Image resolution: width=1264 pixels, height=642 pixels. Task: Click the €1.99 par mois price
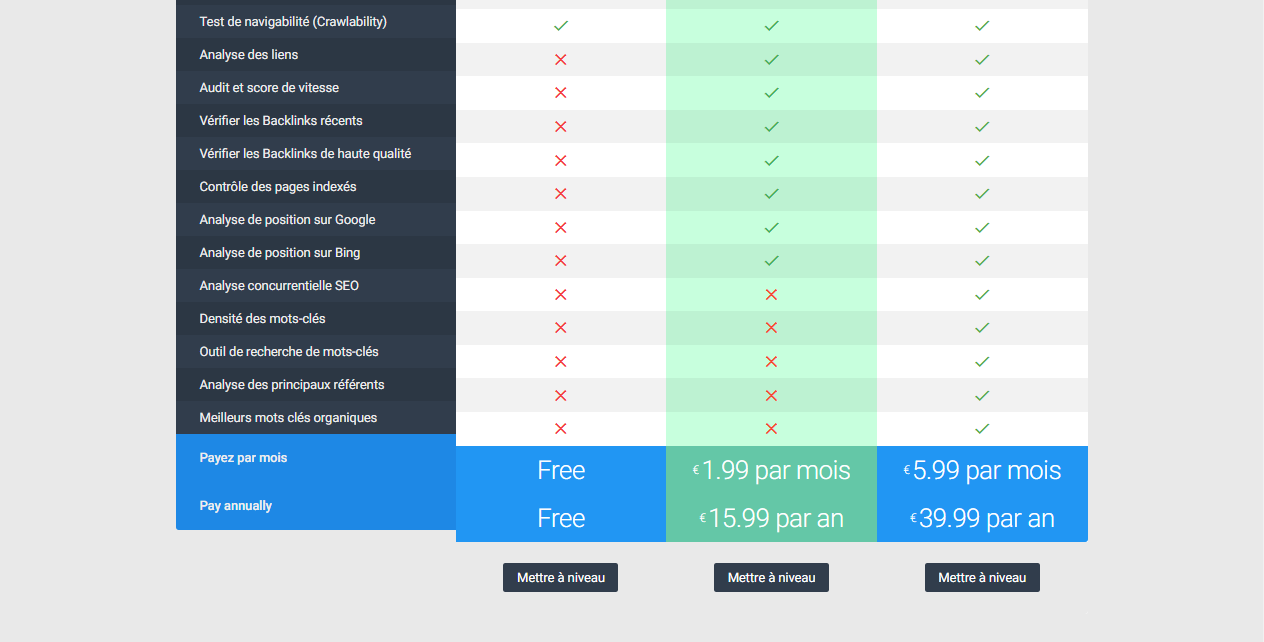point(771,470)
